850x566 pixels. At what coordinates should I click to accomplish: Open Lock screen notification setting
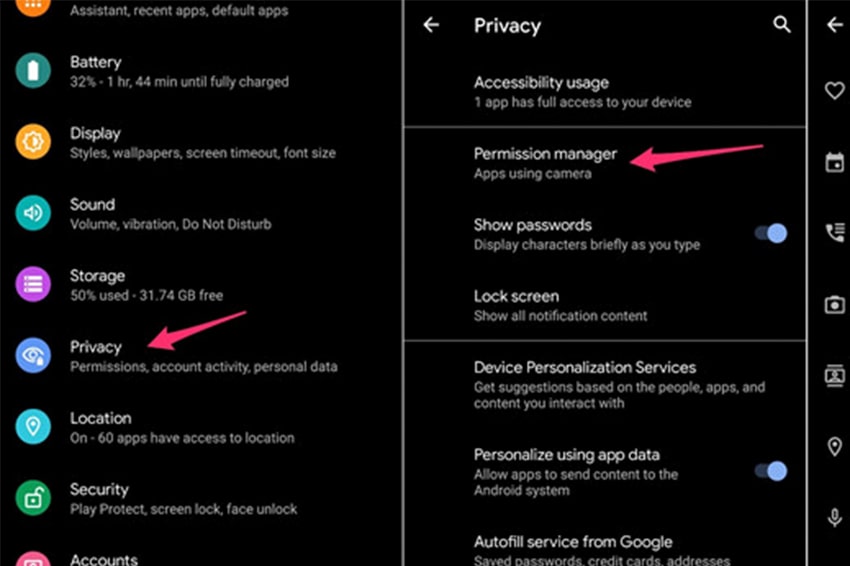click(605, 306)
